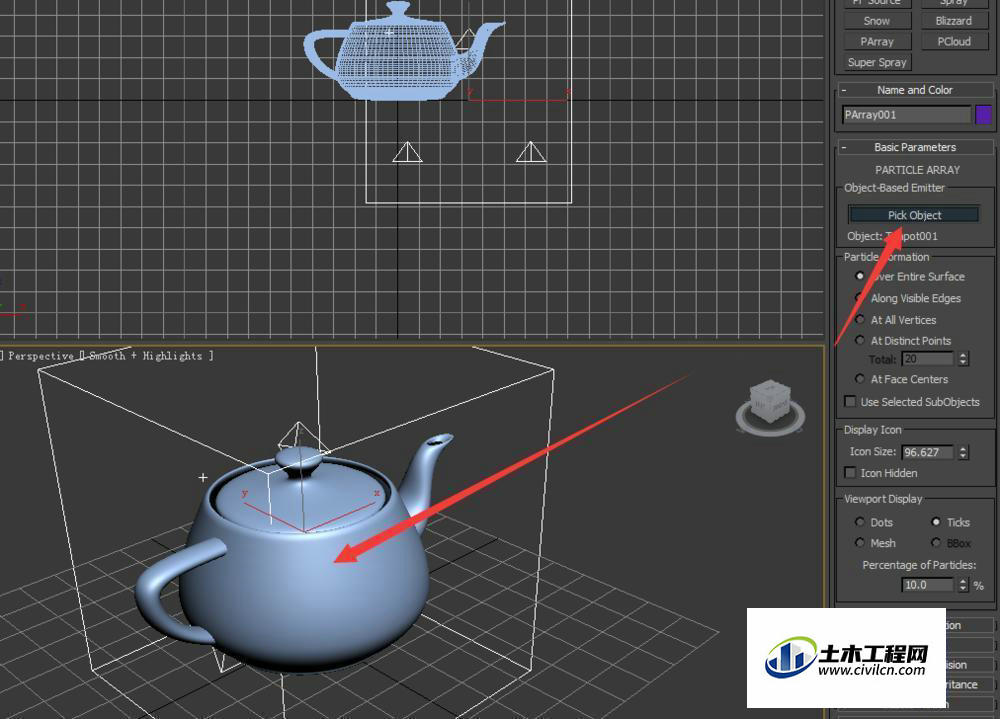Click the Icon Size spinner arrows

[963, 452]
